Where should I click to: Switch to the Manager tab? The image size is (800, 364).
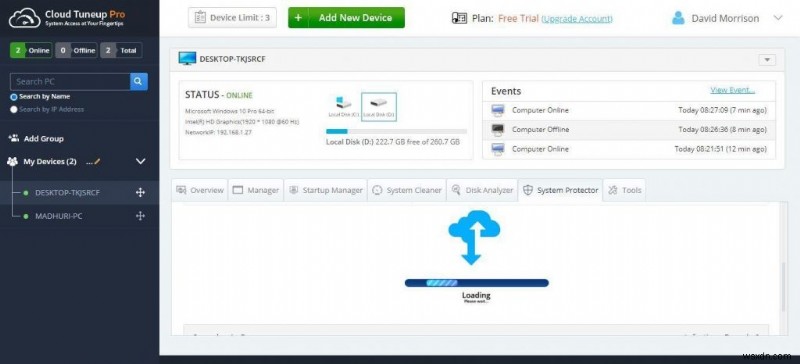click(x=256, y=190)
